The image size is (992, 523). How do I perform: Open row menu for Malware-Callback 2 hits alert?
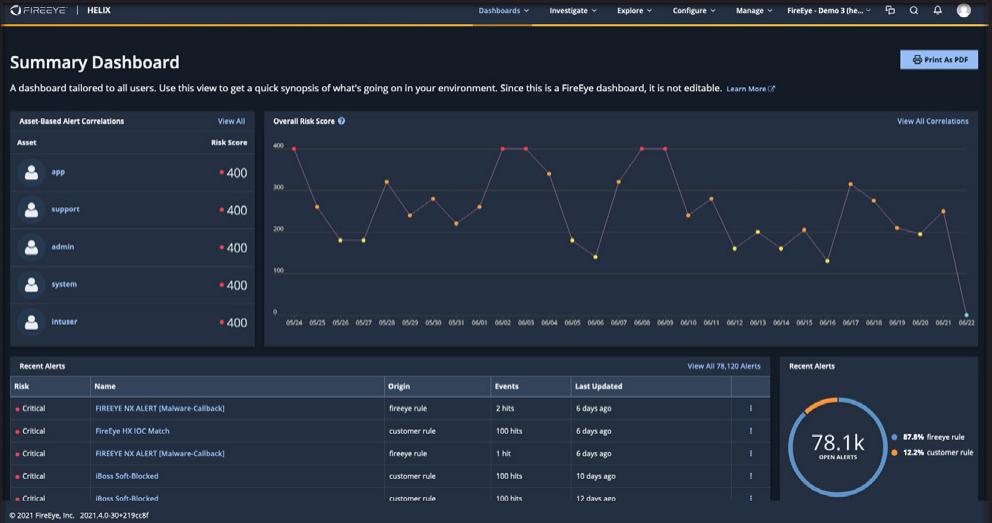[751, 409]
